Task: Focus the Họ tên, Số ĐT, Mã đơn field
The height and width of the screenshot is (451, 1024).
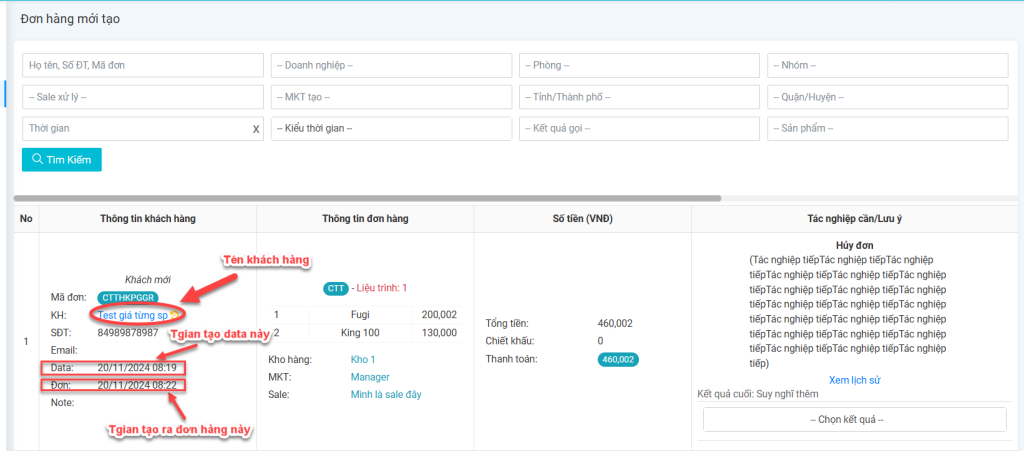Action: point(143,65)
